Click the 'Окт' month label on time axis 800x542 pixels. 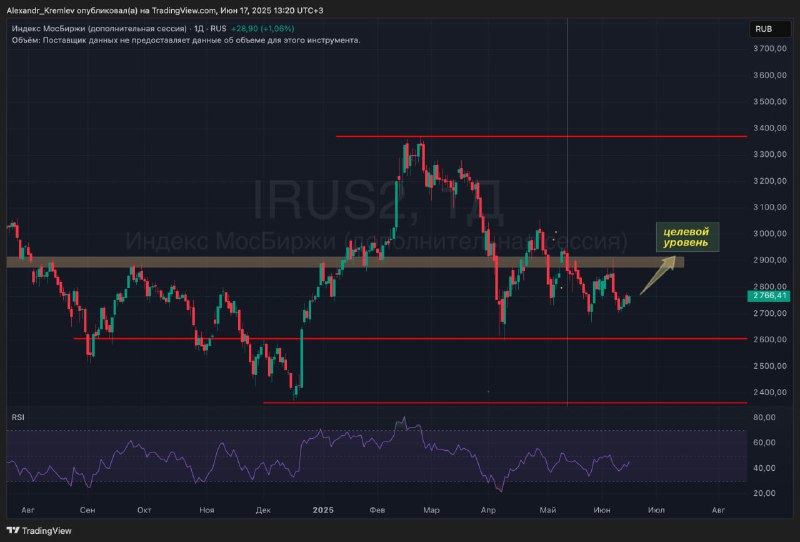point(144,510)
